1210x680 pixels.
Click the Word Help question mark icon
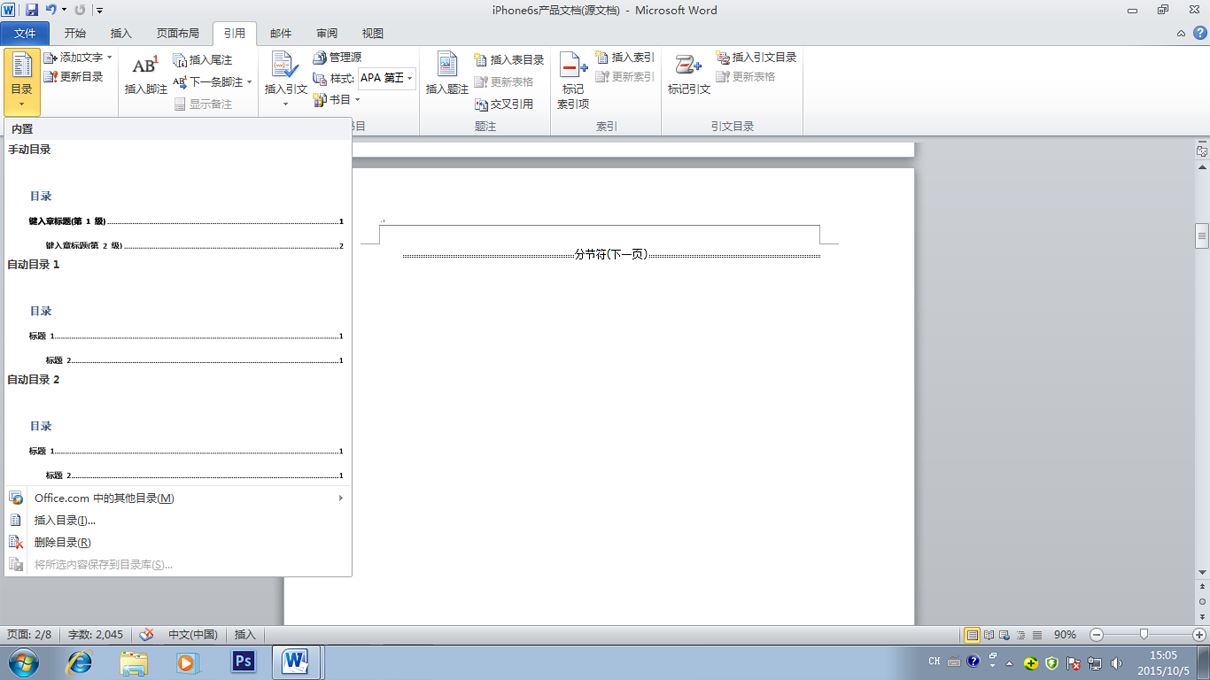[1199, 33]
